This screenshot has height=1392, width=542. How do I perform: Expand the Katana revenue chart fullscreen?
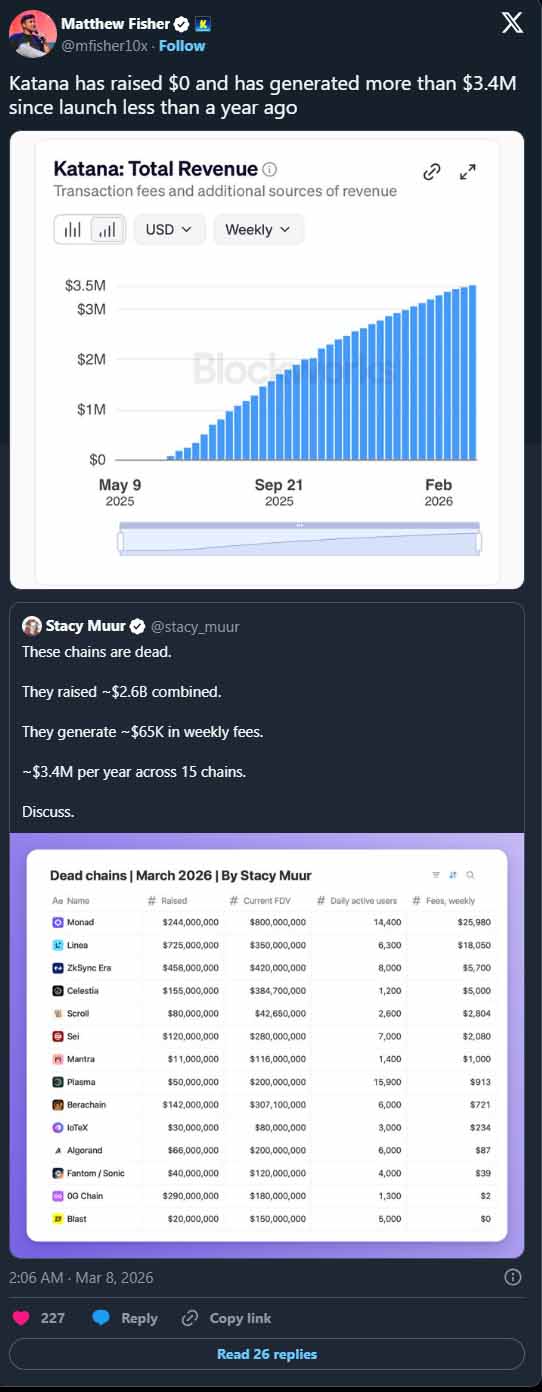[467, 172]
